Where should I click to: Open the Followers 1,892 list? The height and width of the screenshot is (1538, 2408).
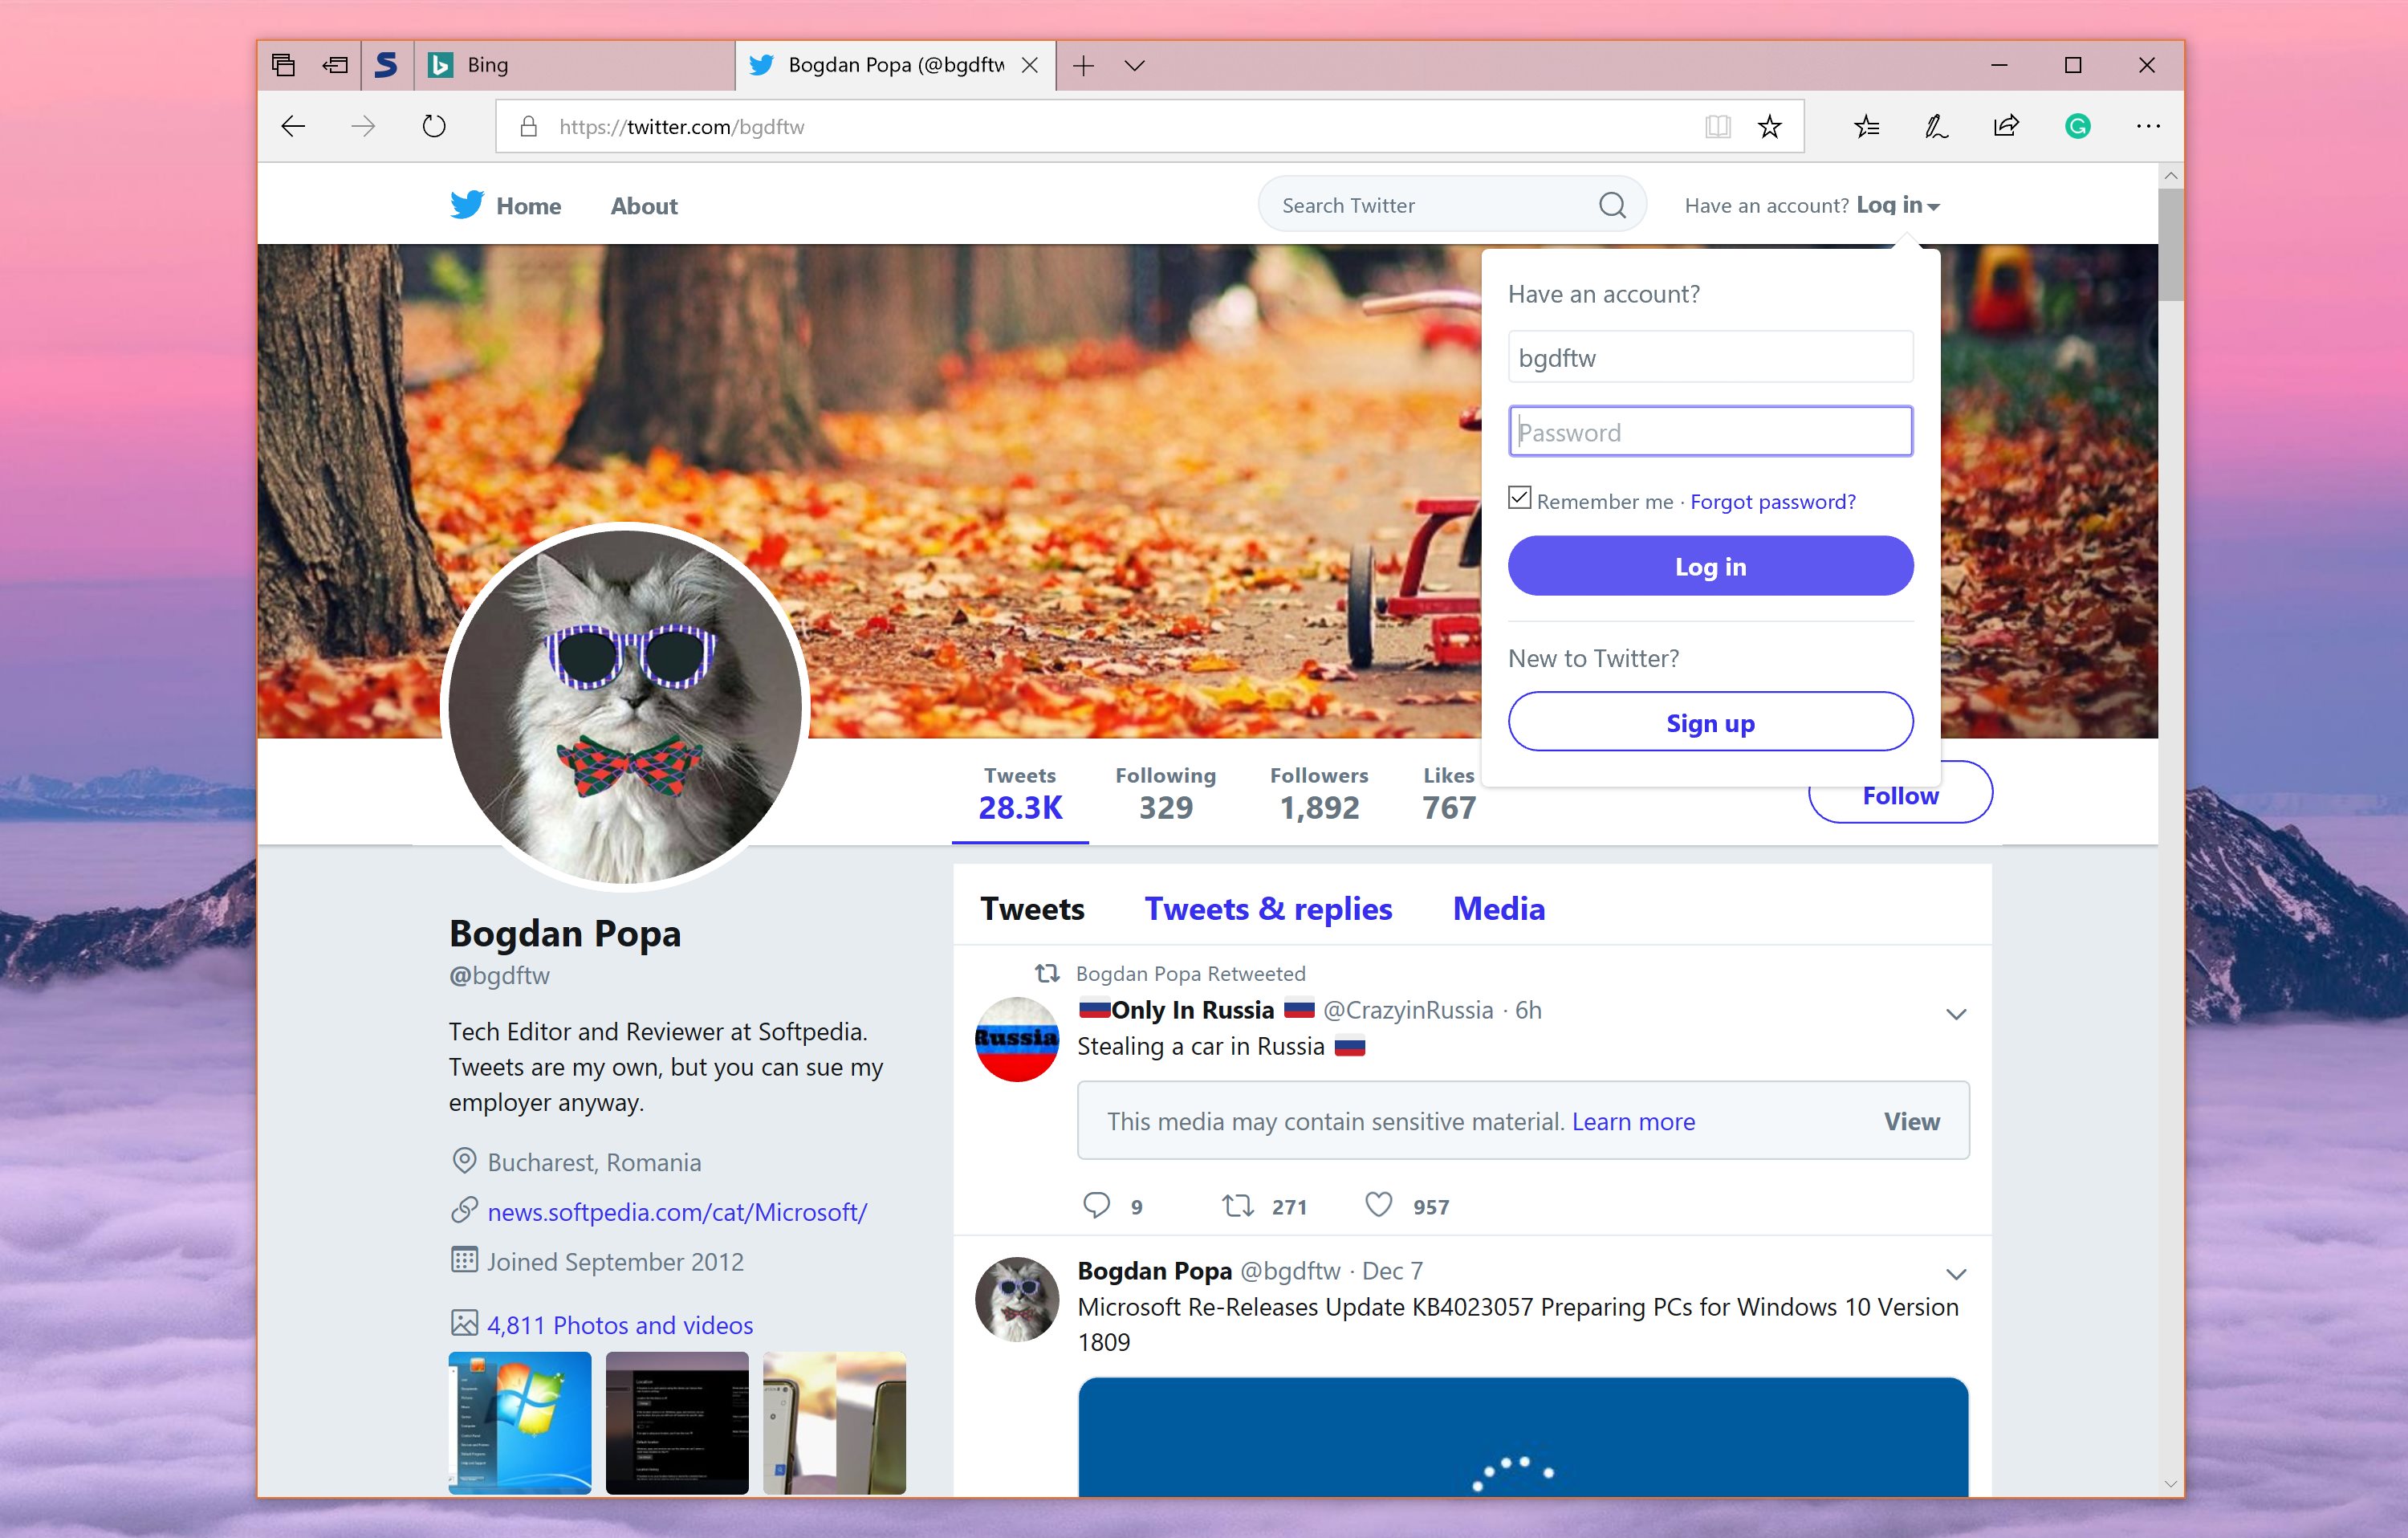(1319, 794)
